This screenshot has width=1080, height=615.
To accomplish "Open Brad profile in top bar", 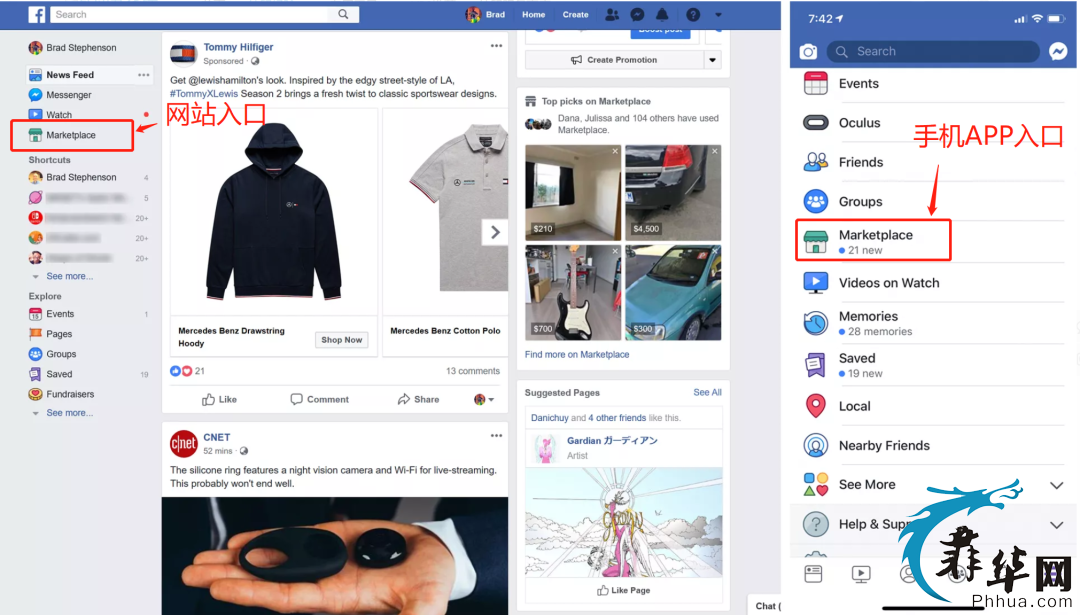I will pyautogui.click(x=486, y=14).
